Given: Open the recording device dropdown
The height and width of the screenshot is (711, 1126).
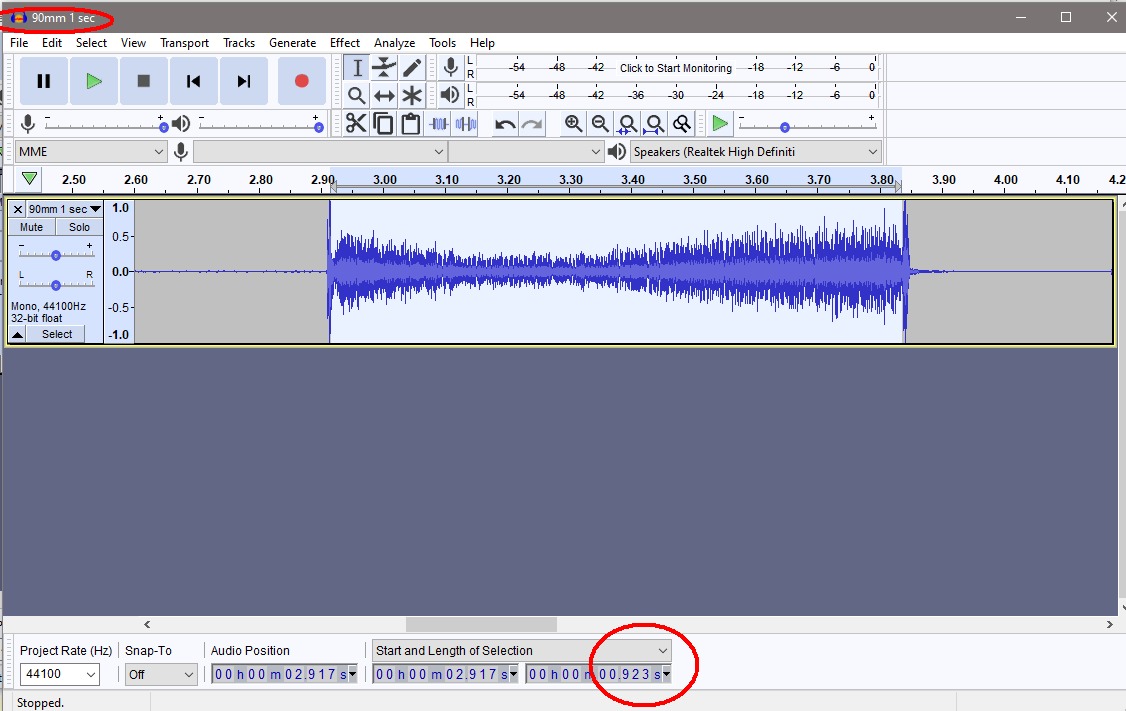Looking at the screenshot, I should click(320, 152).
